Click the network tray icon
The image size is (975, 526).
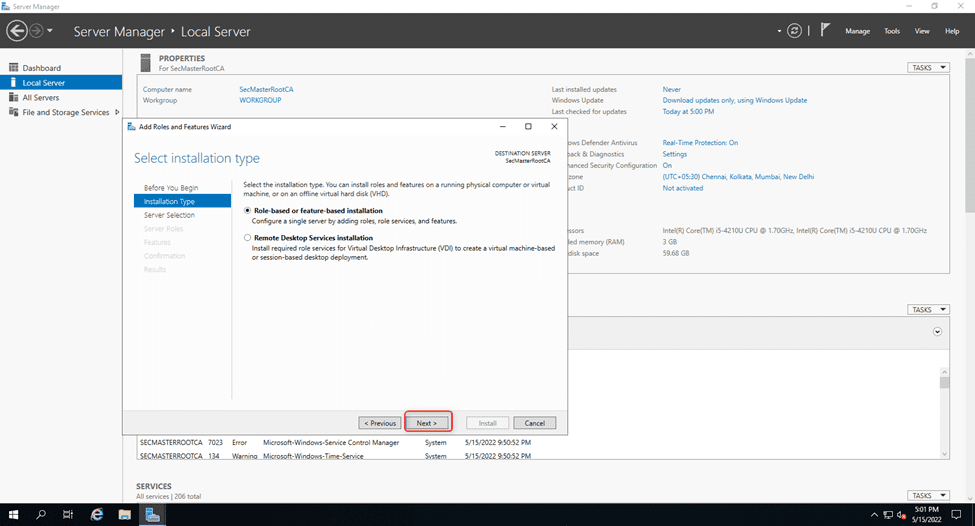point(888,515)
